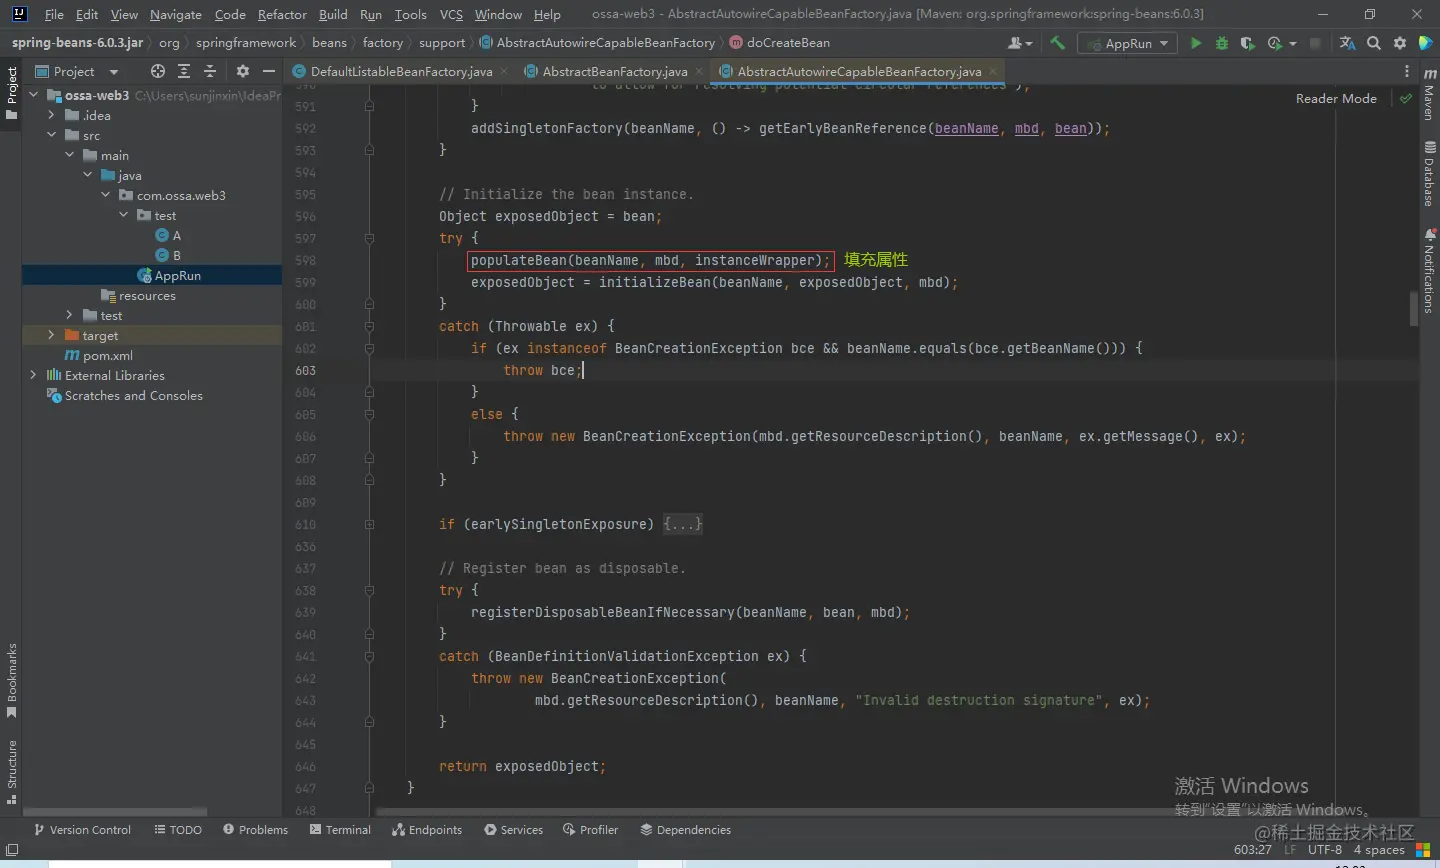1440x868 pixels.
Task: Toggle the Project tool window stripe button
Action: point(12,92)
